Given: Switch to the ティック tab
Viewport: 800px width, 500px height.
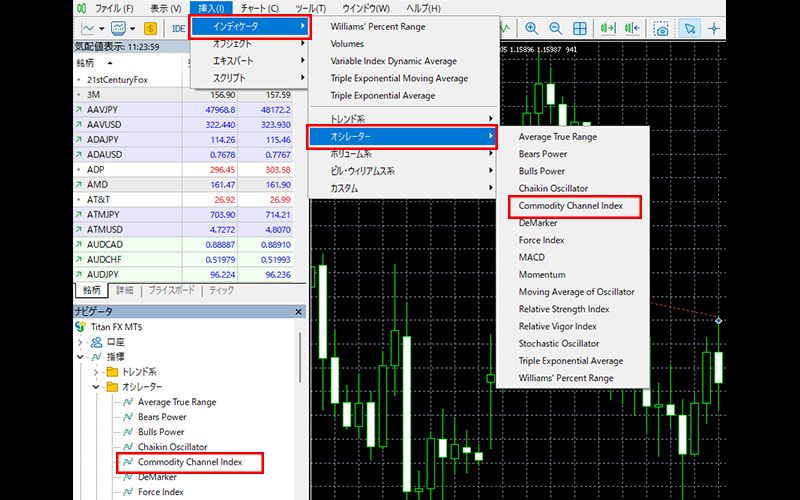Looking at the screenshot, I should click(x=221, y=290).
